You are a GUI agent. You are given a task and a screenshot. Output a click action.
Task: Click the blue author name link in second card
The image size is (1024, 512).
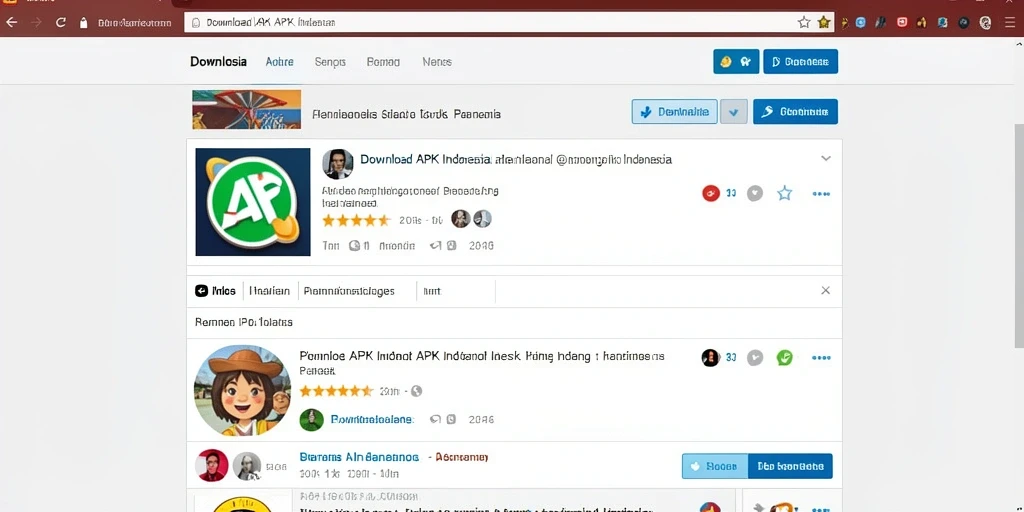[x=372, y=419]
